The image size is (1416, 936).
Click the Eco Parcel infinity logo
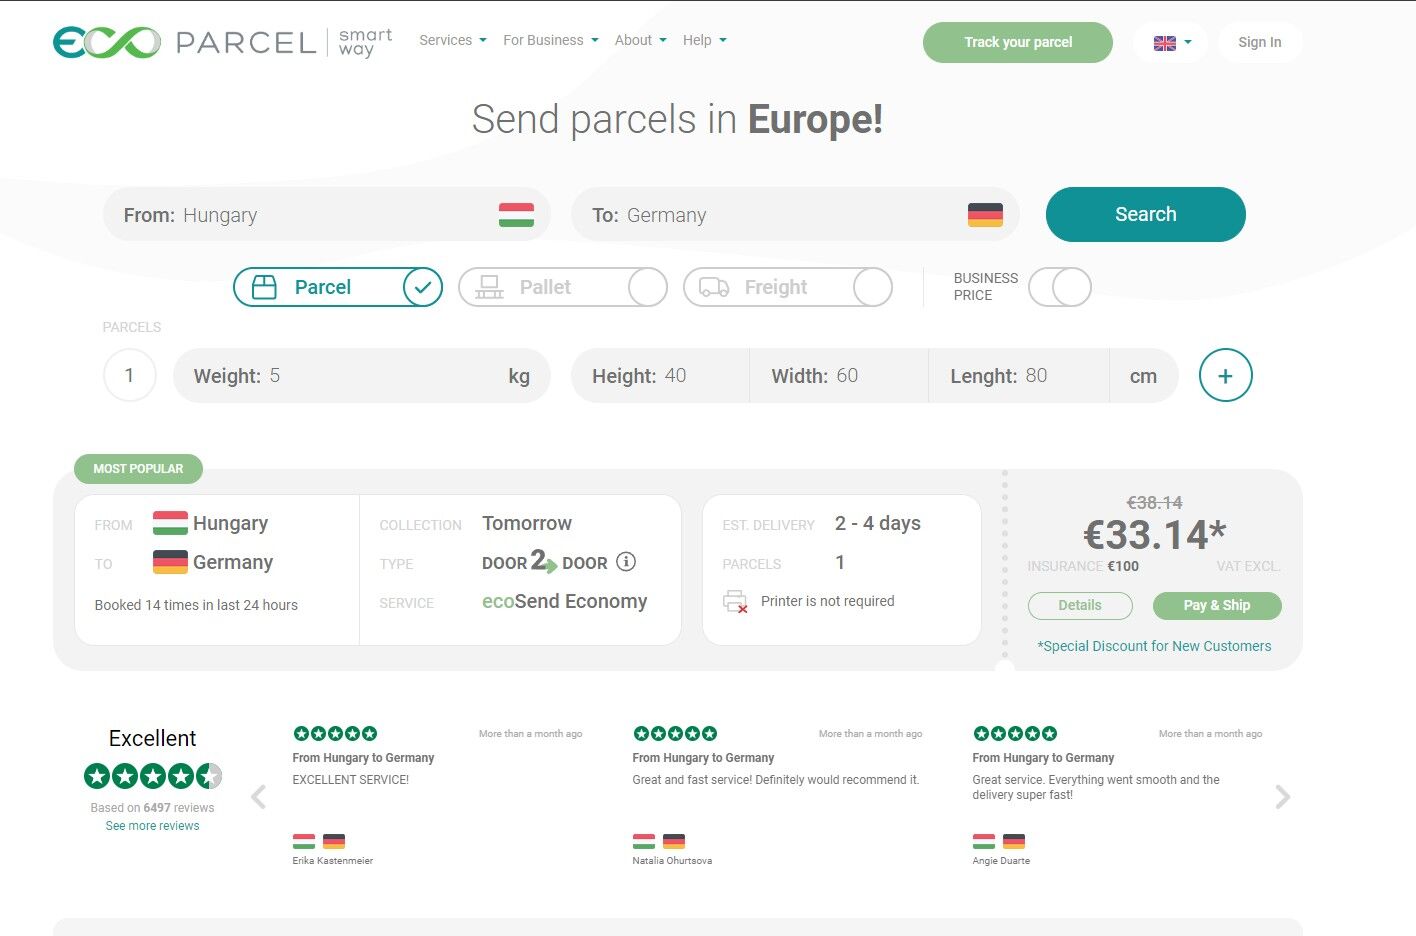(107, 42)
